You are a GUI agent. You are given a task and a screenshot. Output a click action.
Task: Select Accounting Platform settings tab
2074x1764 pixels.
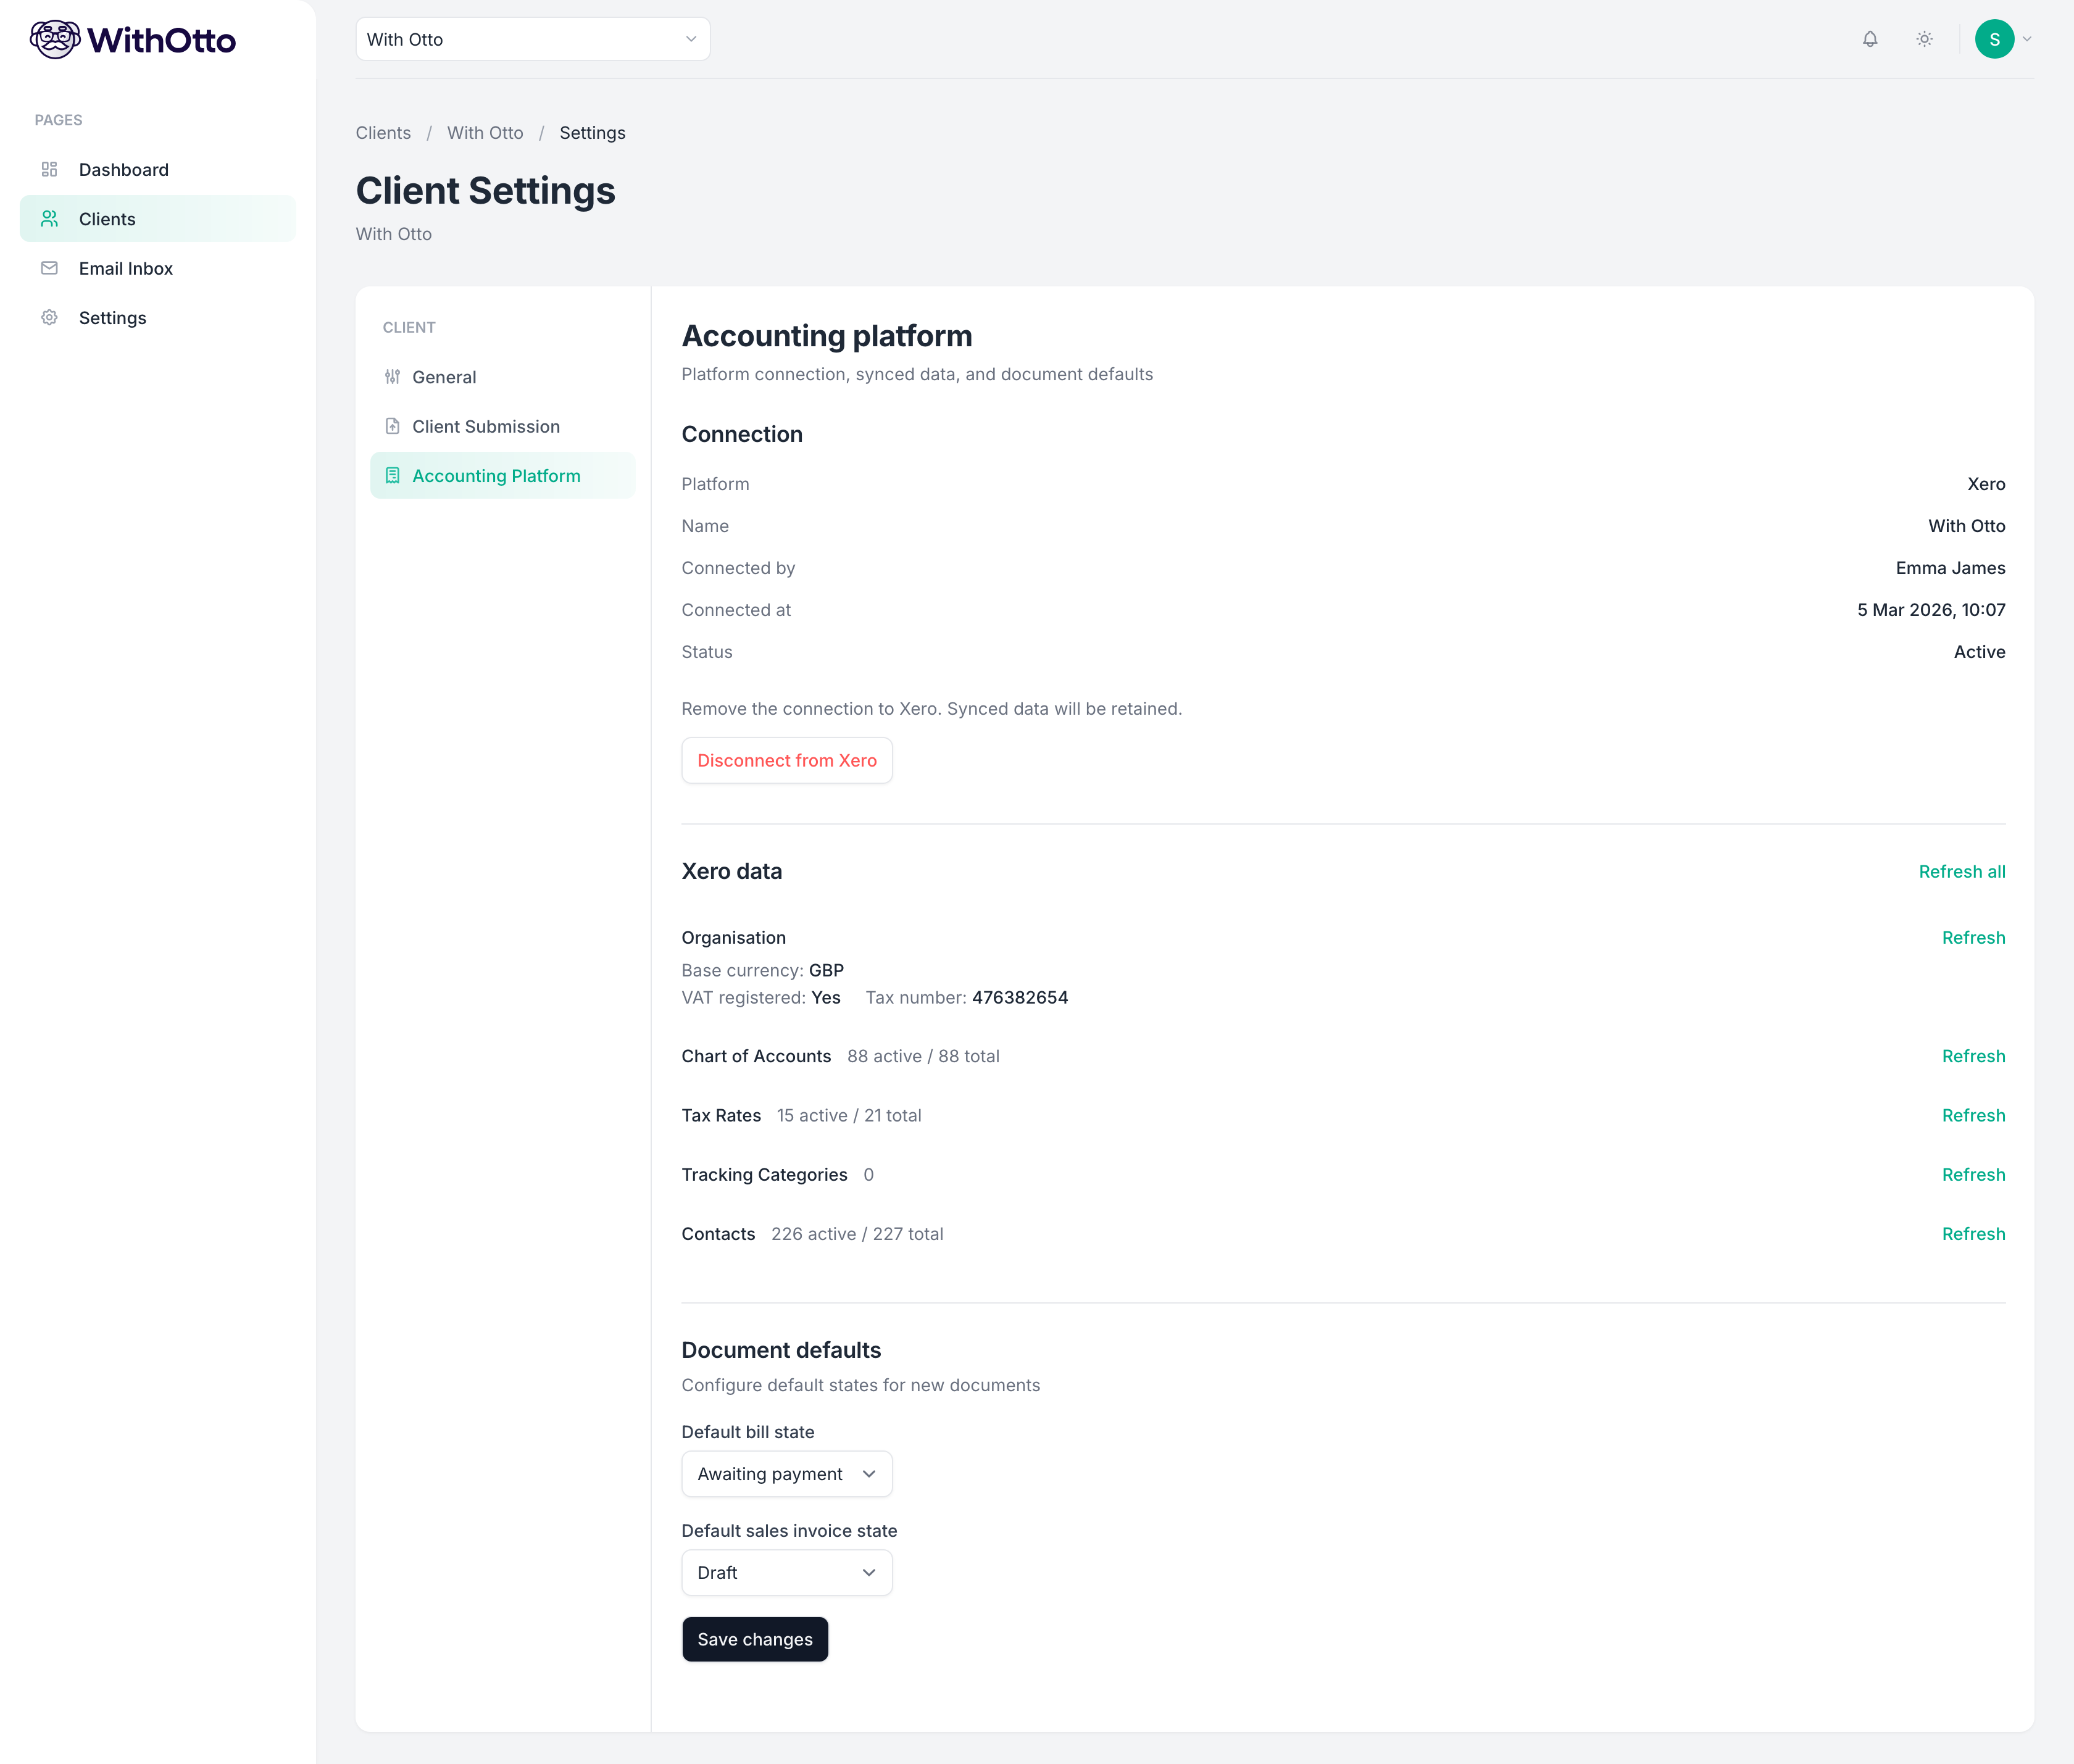502,475
